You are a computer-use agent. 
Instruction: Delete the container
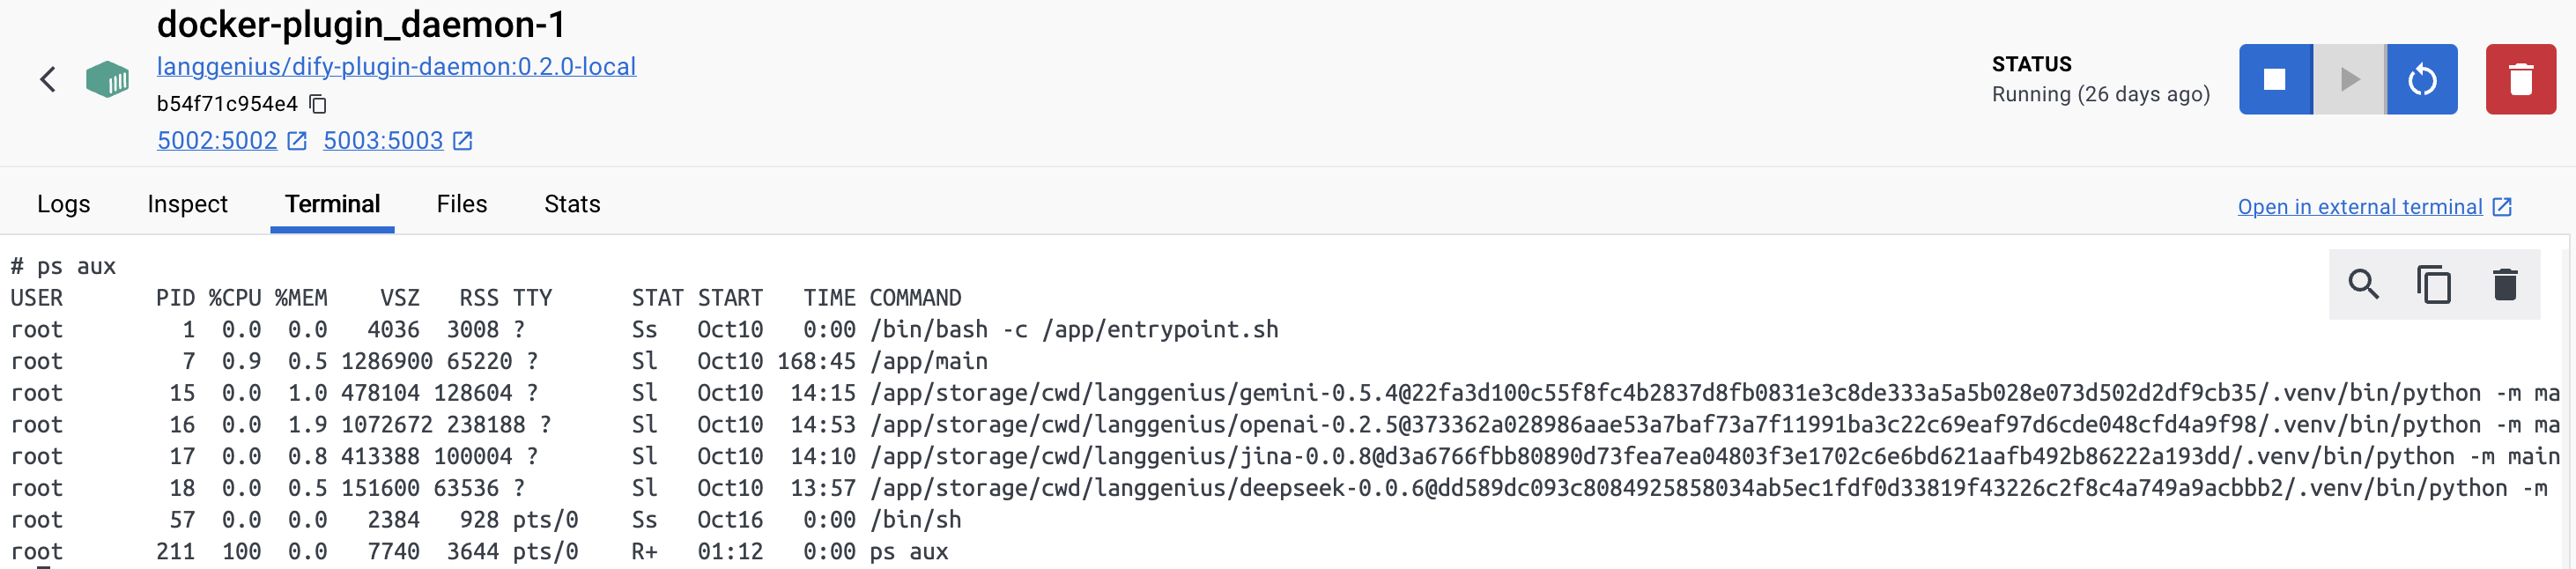2520,79
